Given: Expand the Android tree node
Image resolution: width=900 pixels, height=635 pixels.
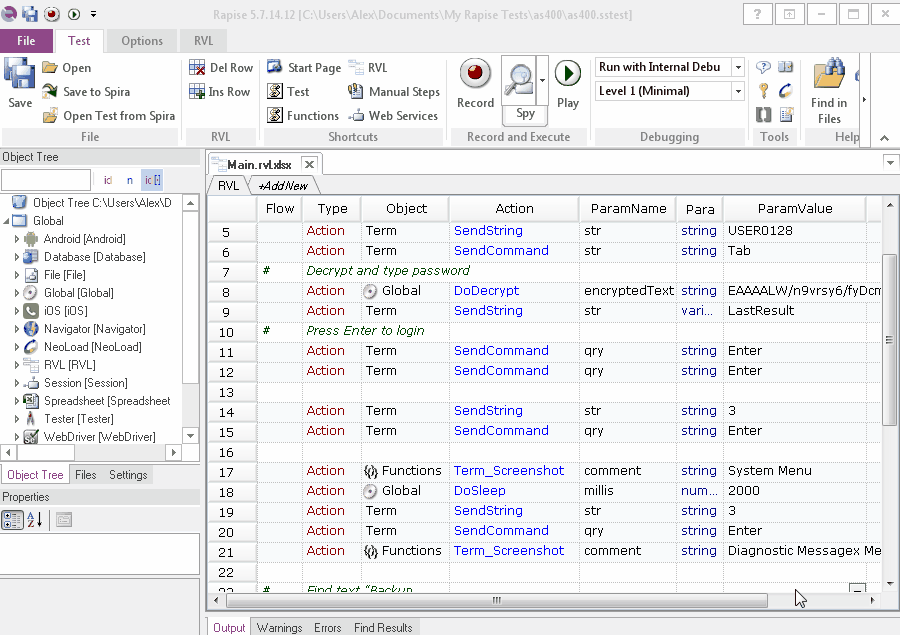Looking at the screenshot, I should [17, 239].
